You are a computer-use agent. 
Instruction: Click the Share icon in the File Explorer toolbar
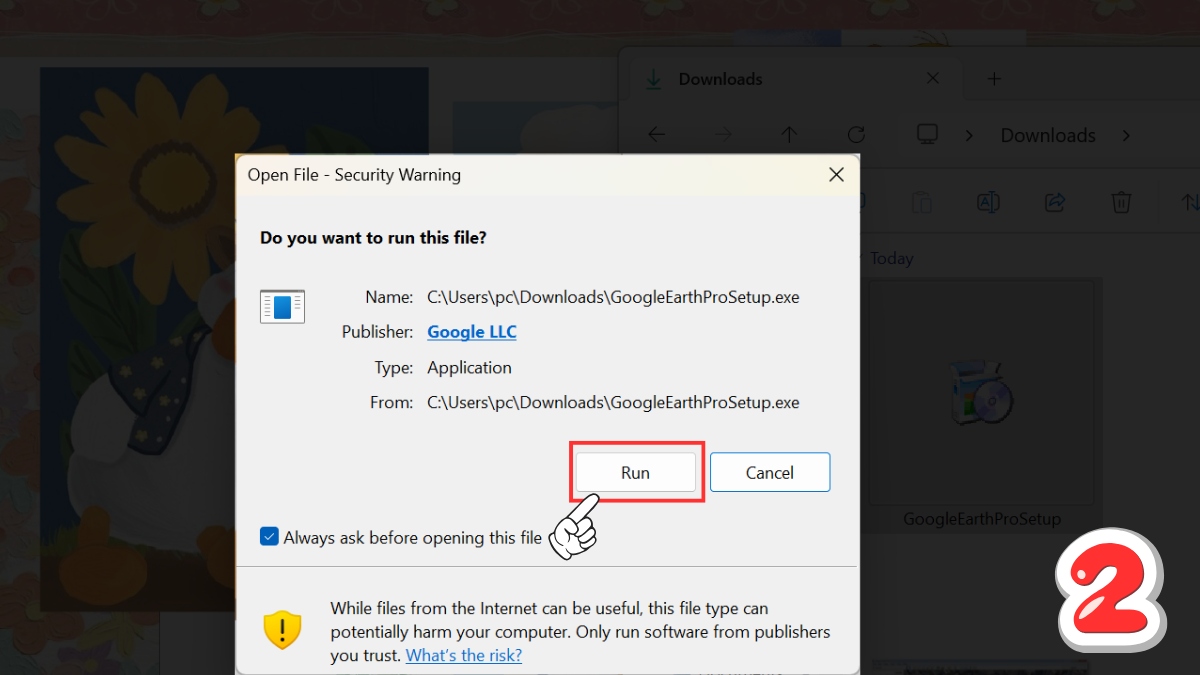pyautogui.click(x=1055, y=203)
